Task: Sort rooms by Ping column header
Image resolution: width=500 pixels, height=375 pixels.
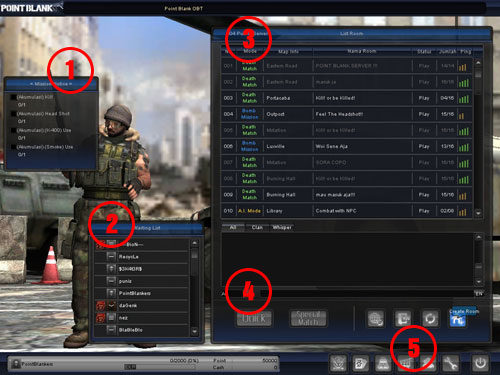Action: point(465,51)
